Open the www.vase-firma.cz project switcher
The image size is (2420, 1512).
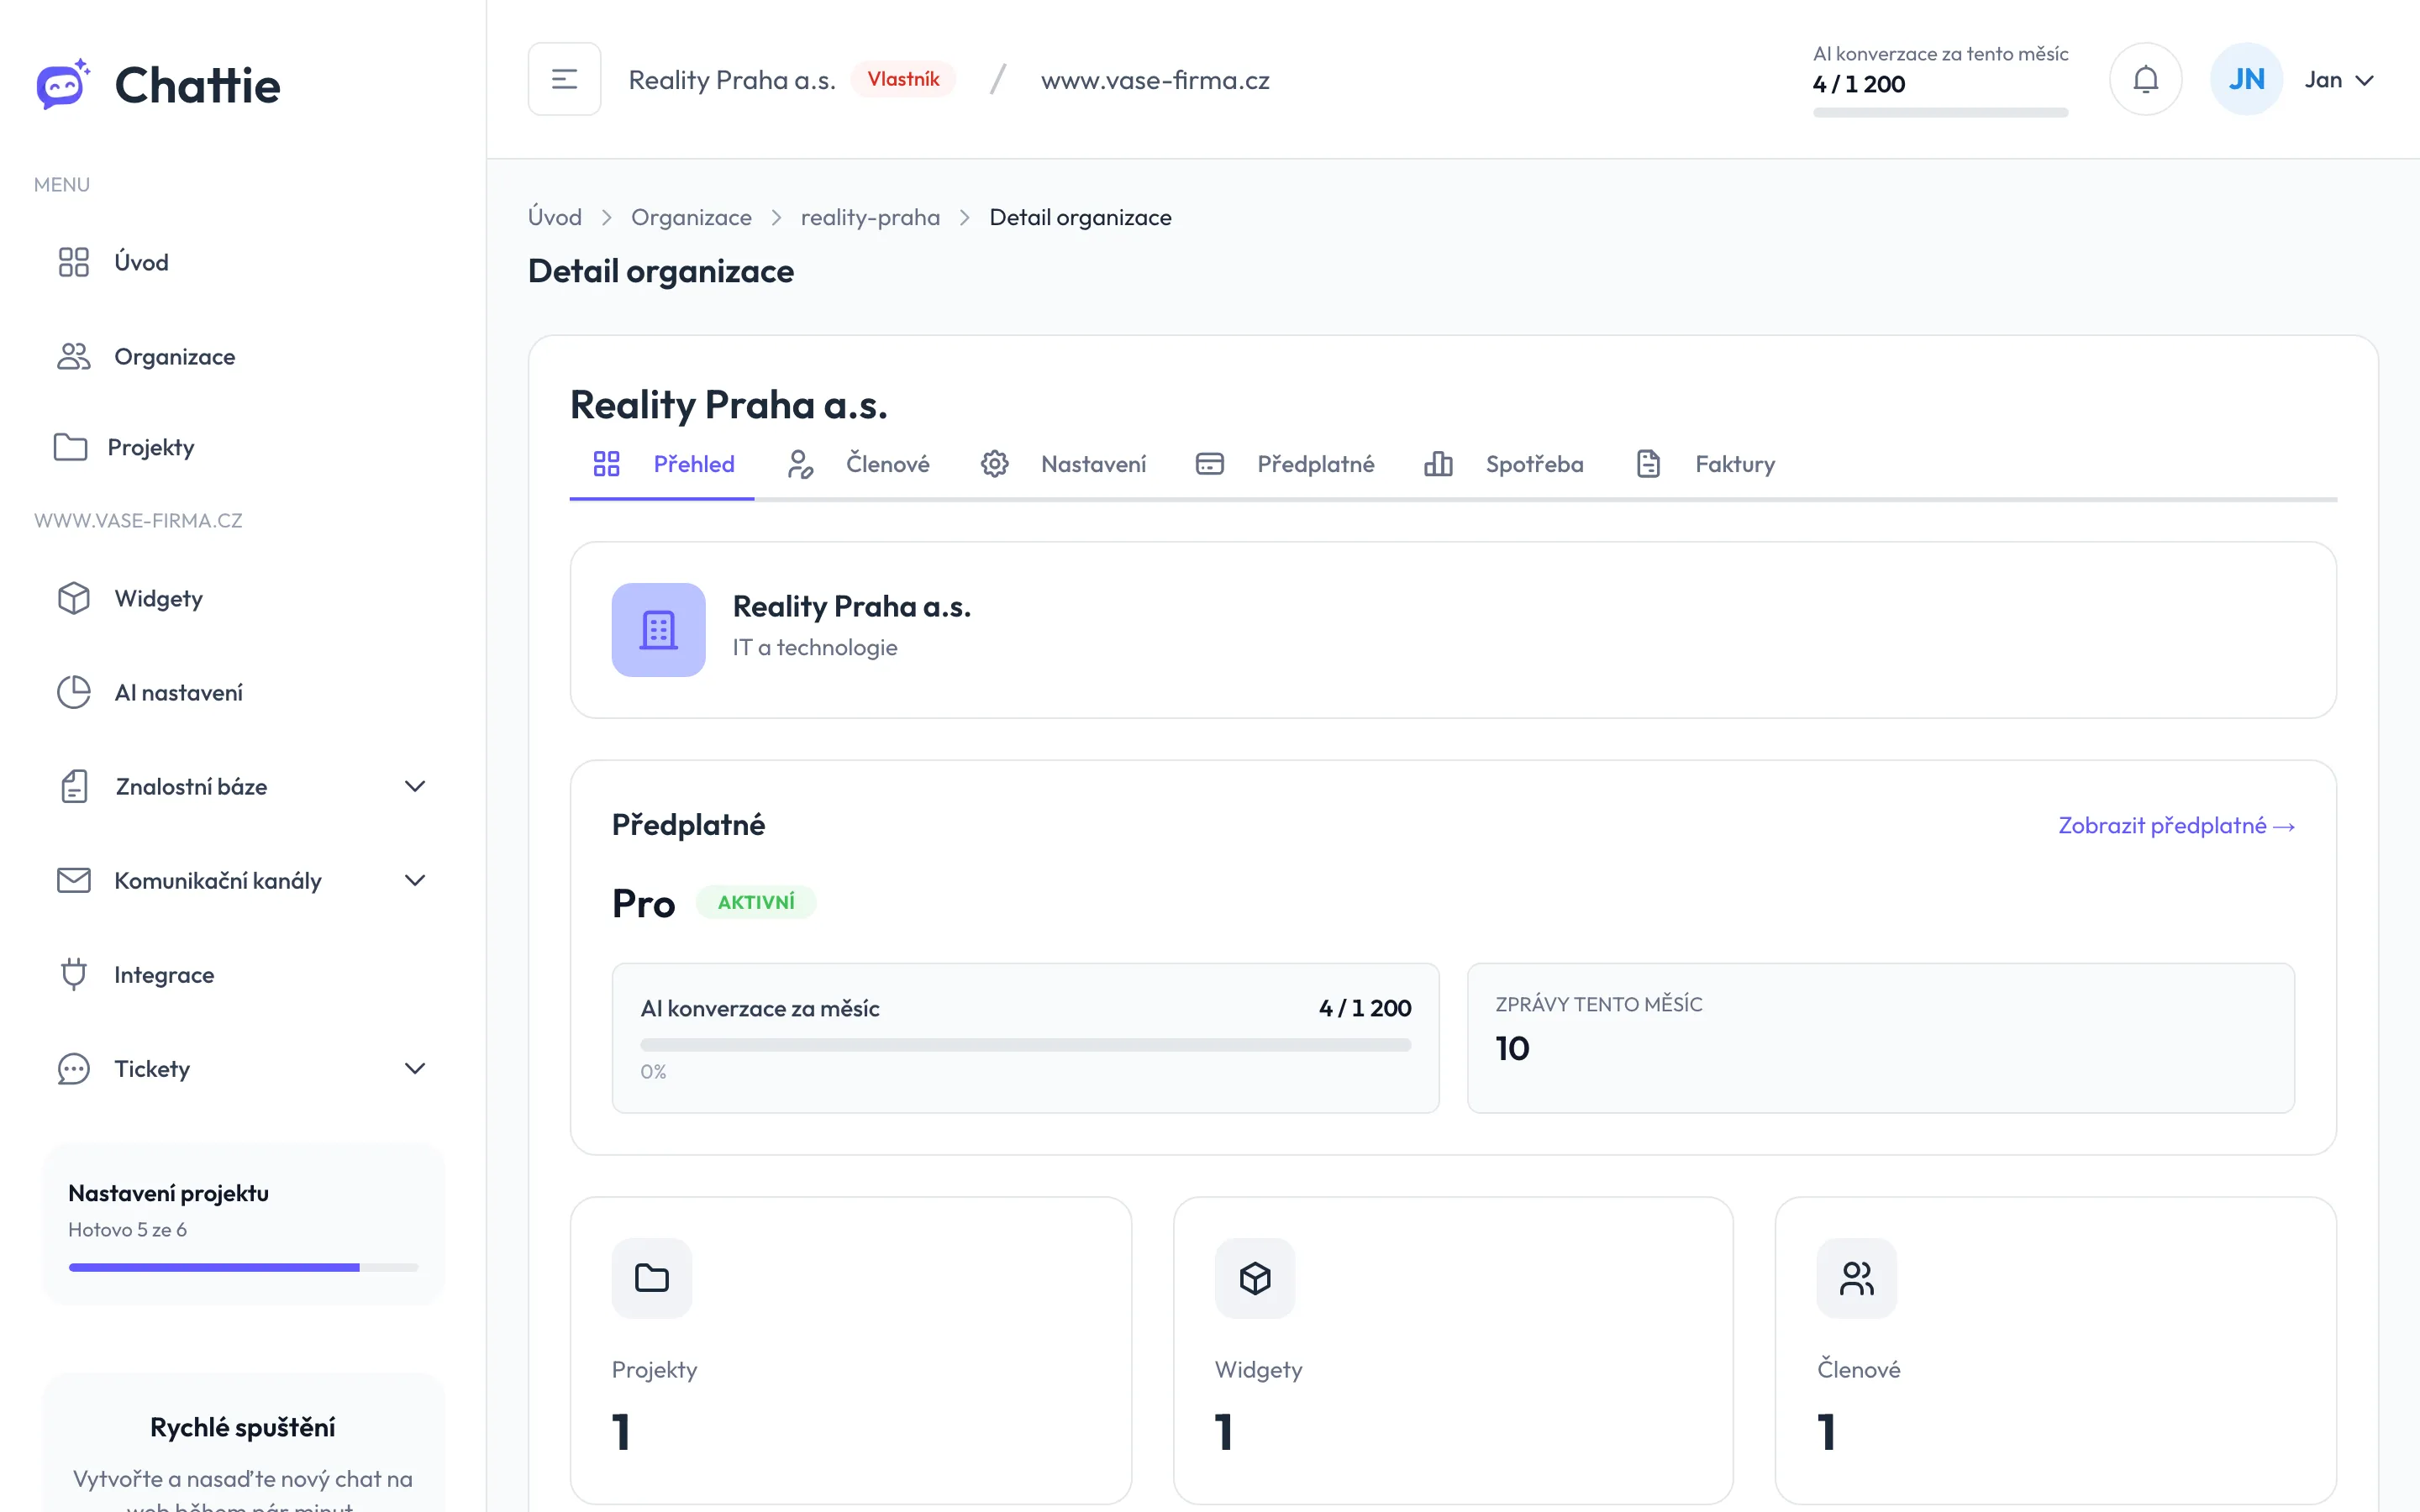coord(1155,80)
